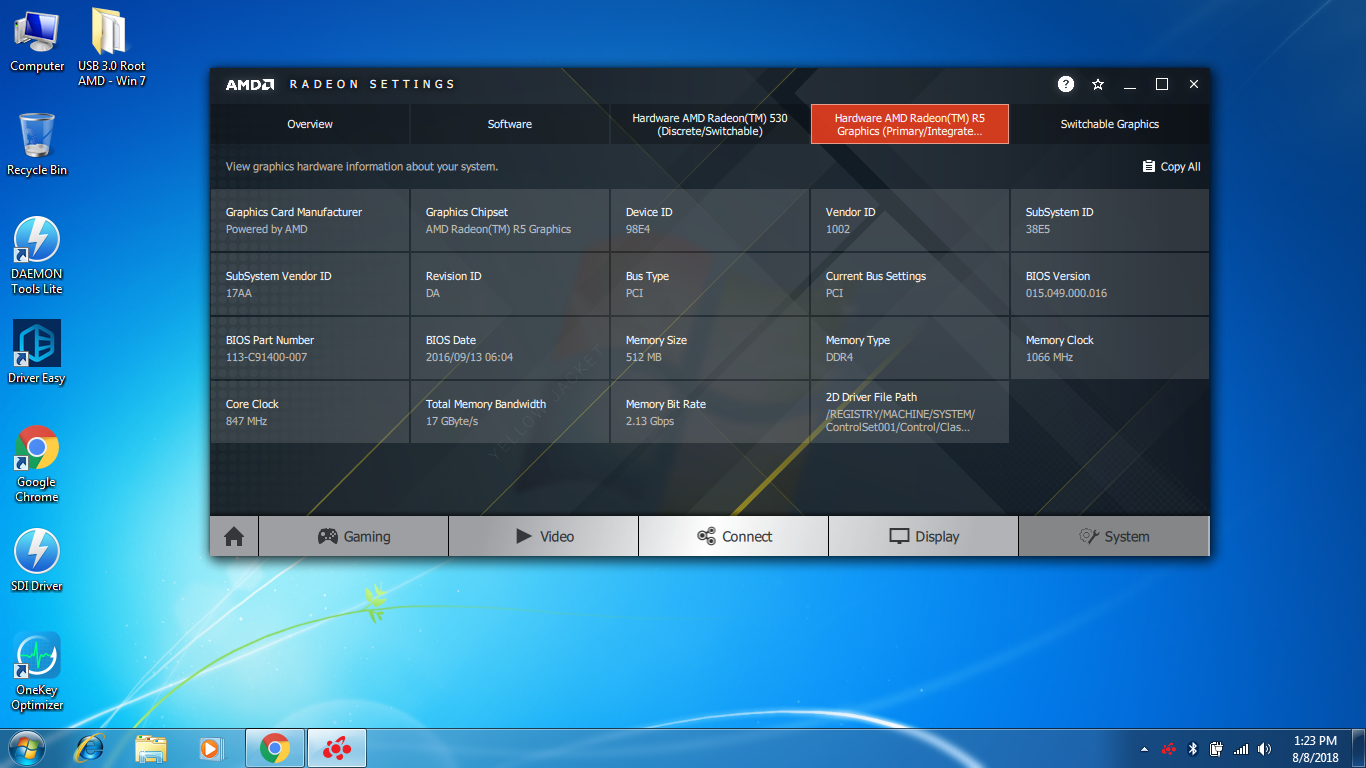Click the Total Memory Bandwidth tile
Image resolution: width=1366 pixels, height=768 pixels.
[x=510, y=412]
